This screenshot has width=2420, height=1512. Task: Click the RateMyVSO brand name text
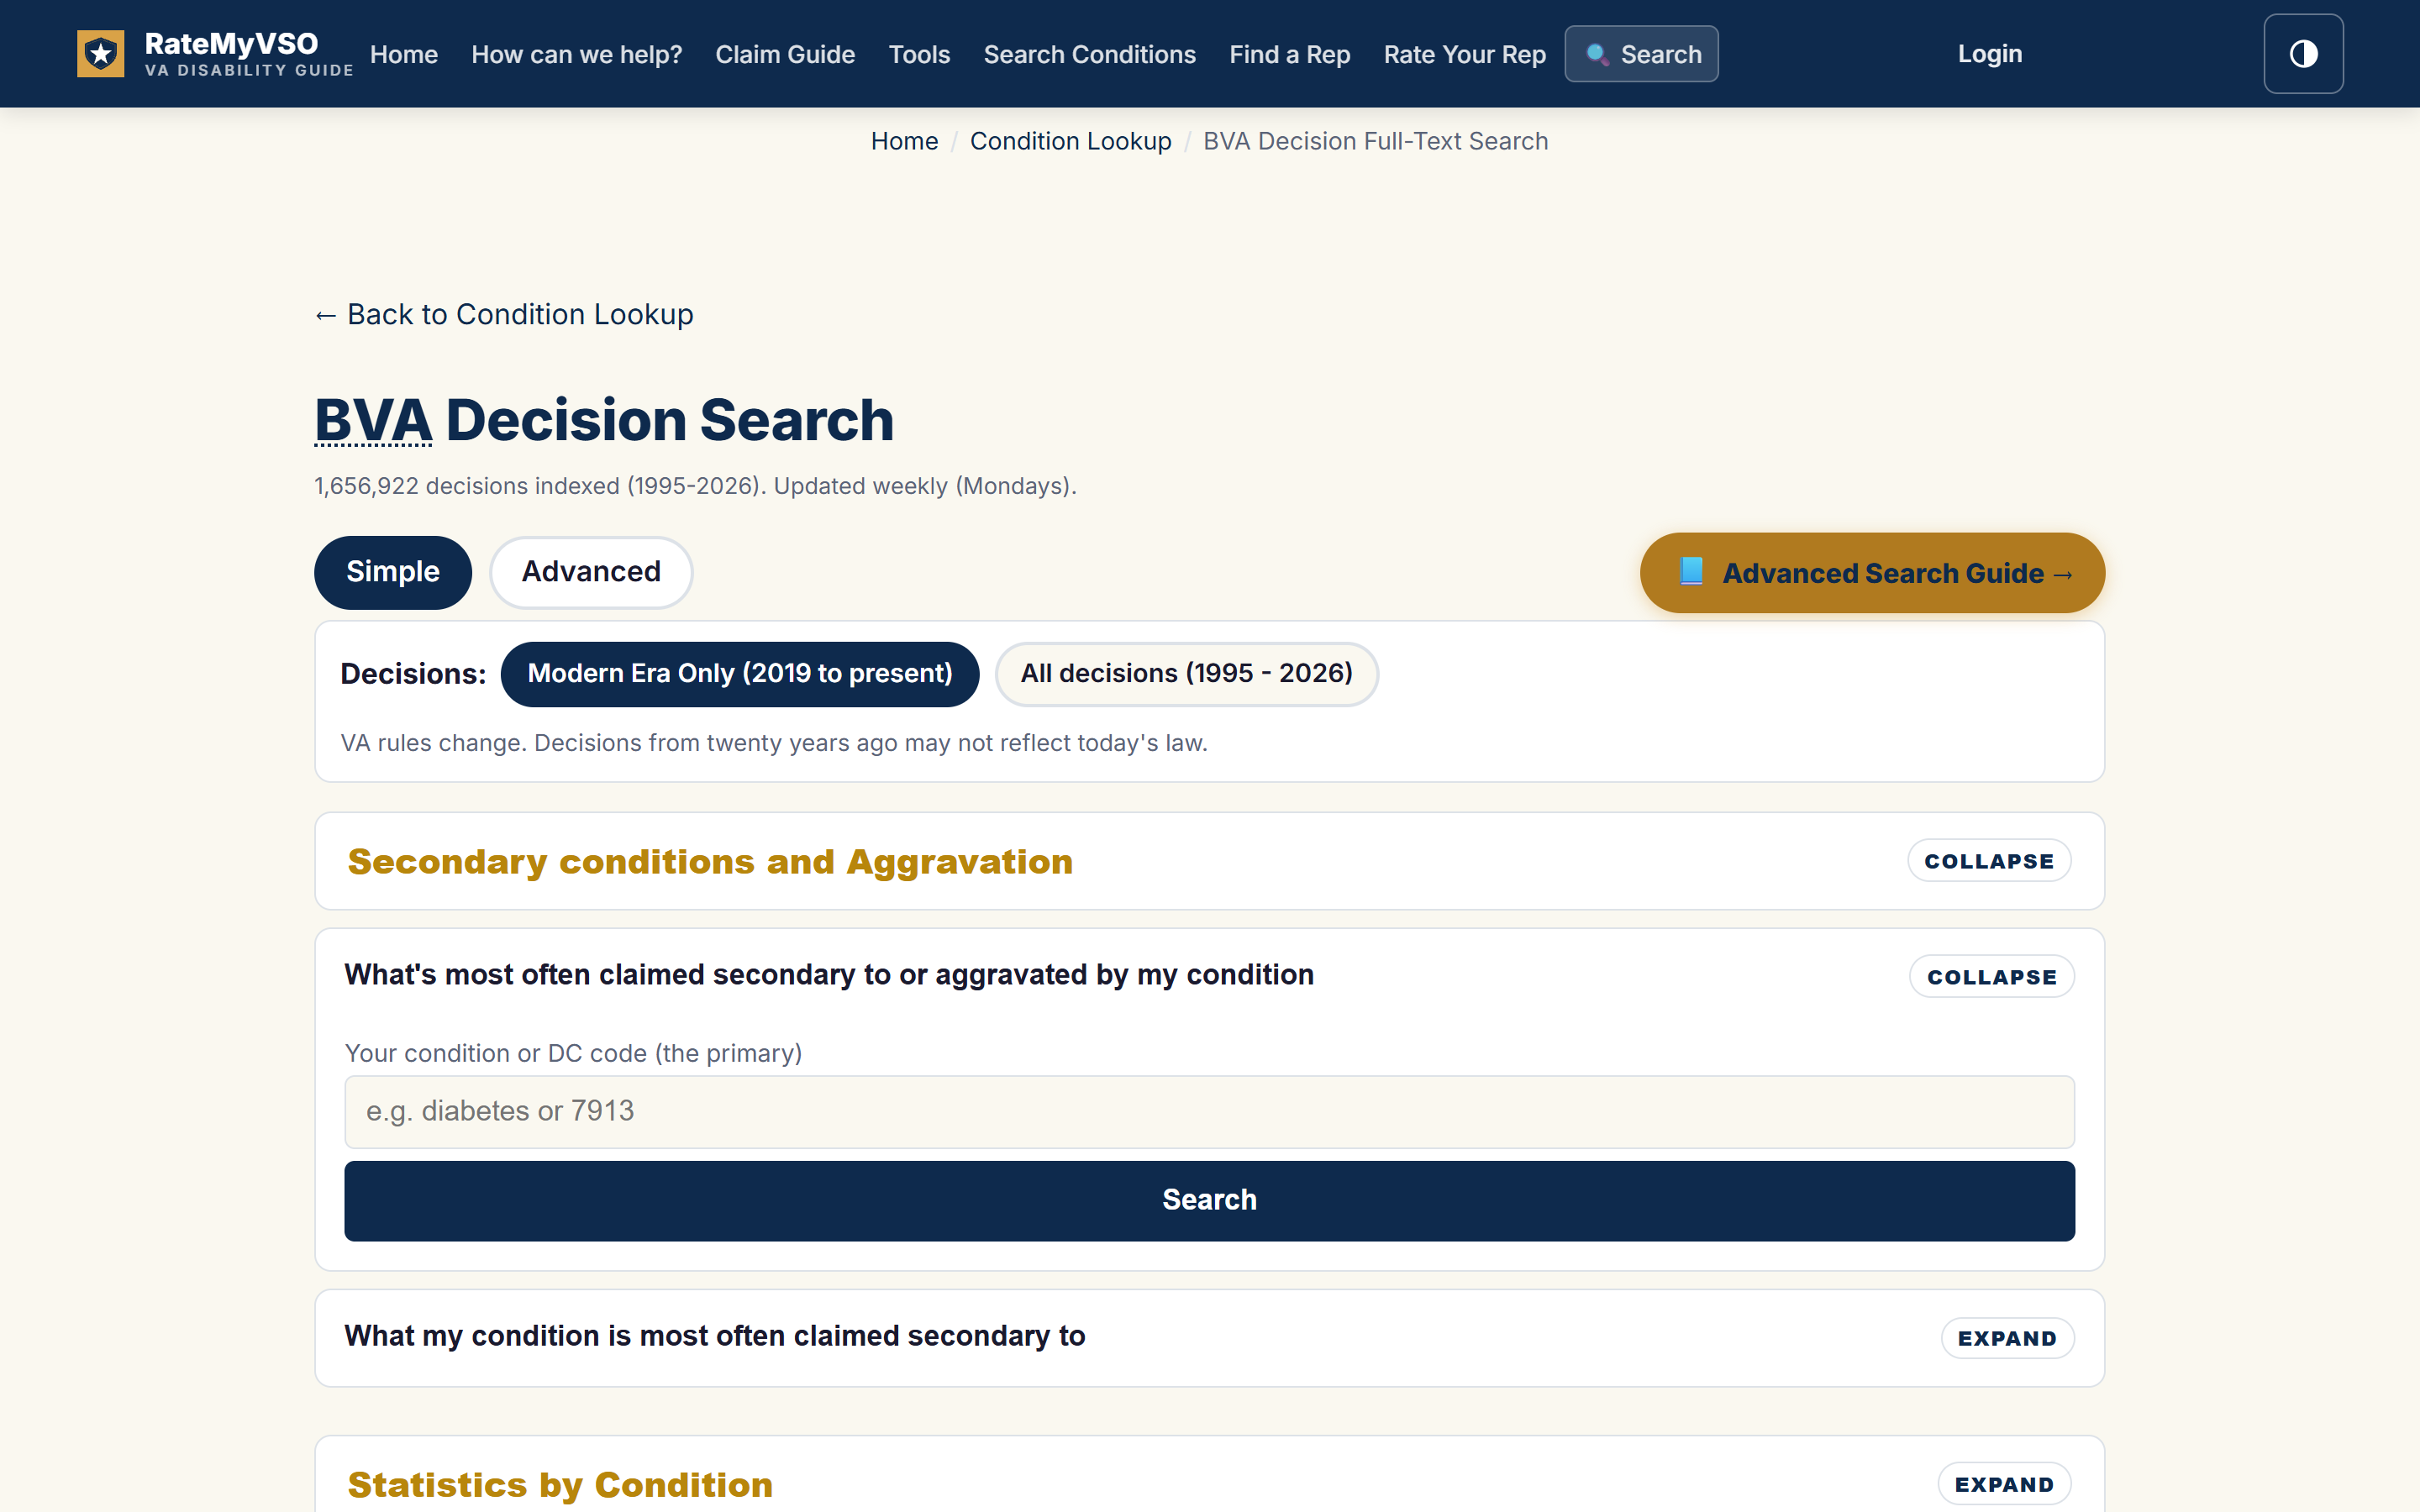point(231,43)
